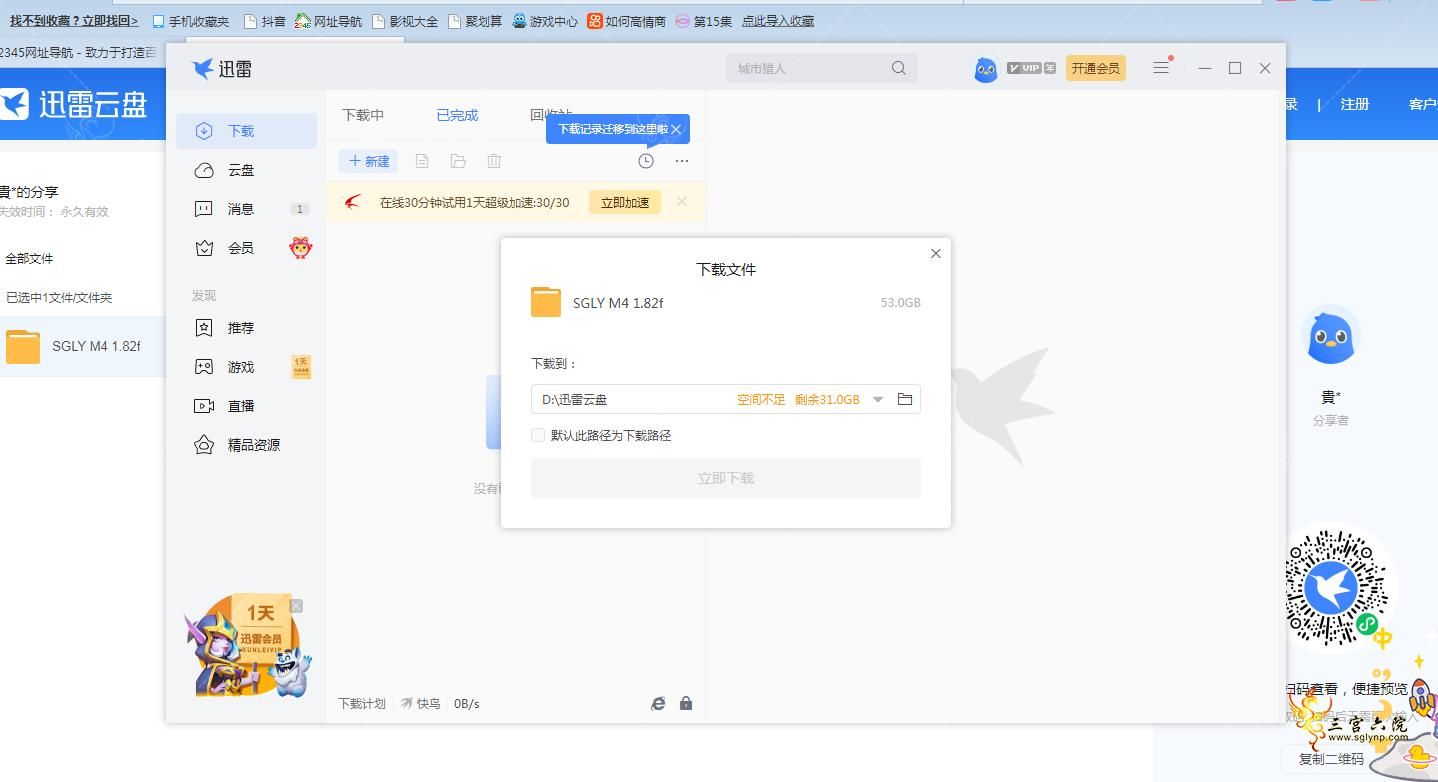Click 注册 link on the web page

tap(1355, 104)
